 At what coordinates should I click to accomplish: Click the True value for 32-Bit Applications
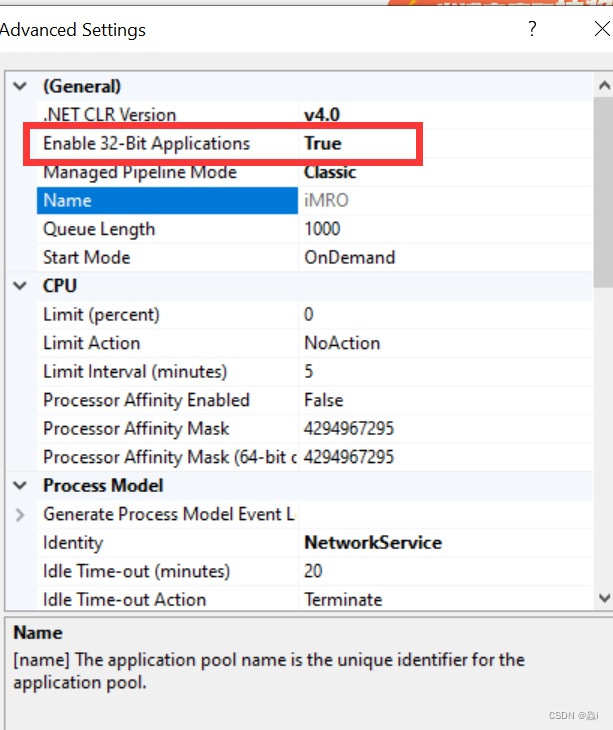pyautogui.click(x=323, y=144)
